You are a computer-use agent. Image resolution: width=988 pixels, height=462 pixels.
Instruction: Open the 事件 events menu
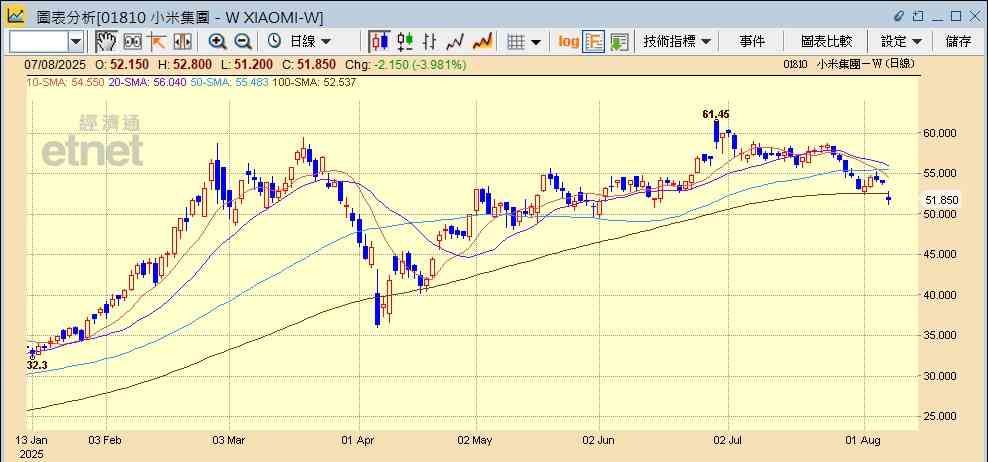pos(752,42)
